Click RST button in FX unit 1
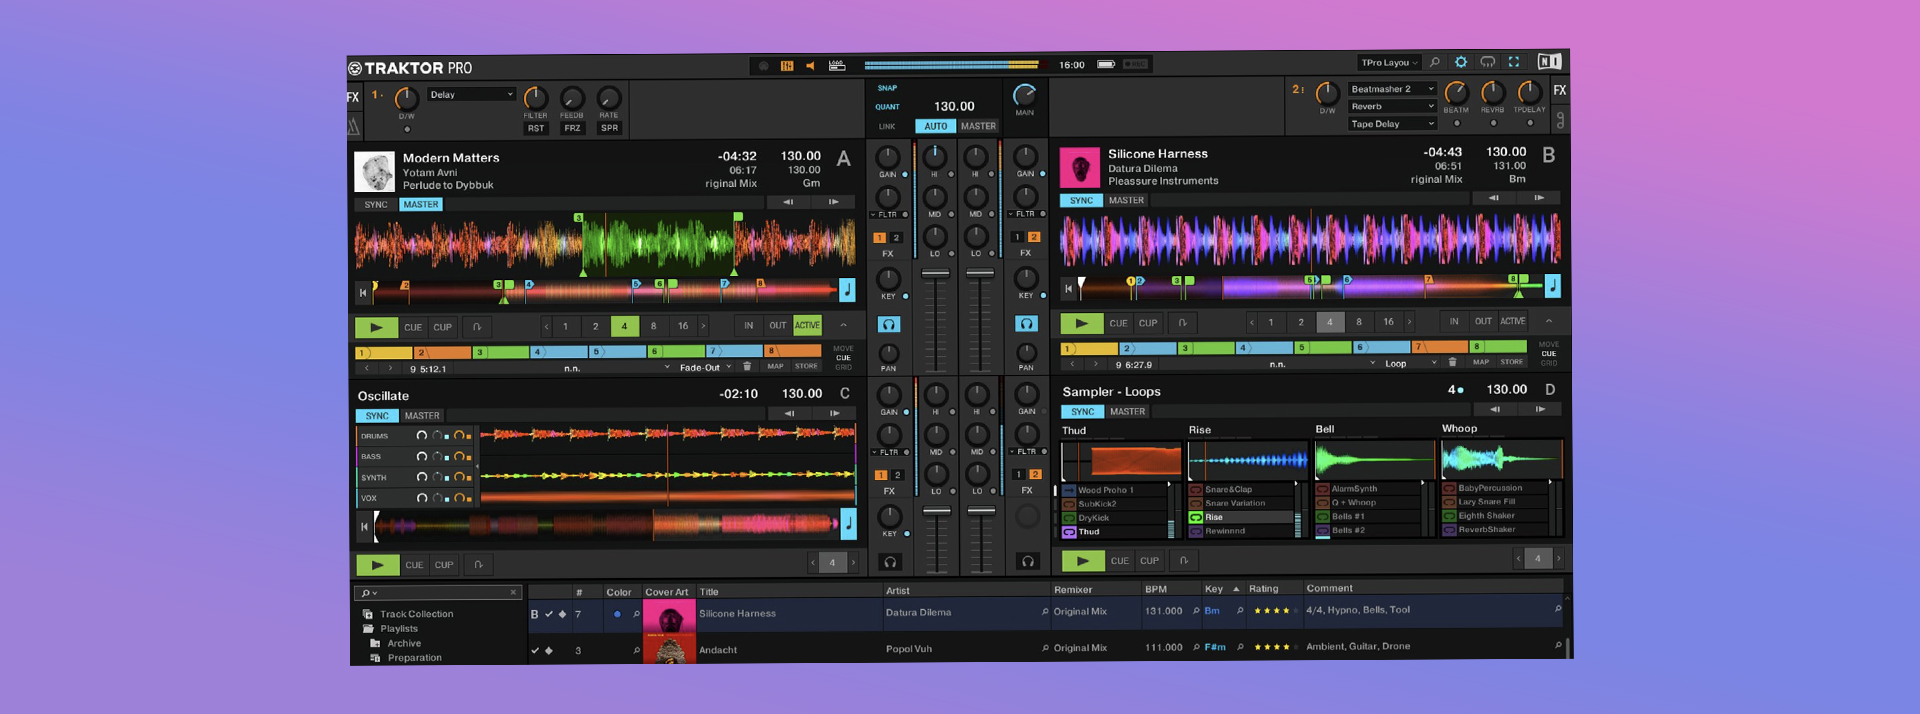This screenshot has width=1920, height=714. pyautogui.click(x=536, y=128)
